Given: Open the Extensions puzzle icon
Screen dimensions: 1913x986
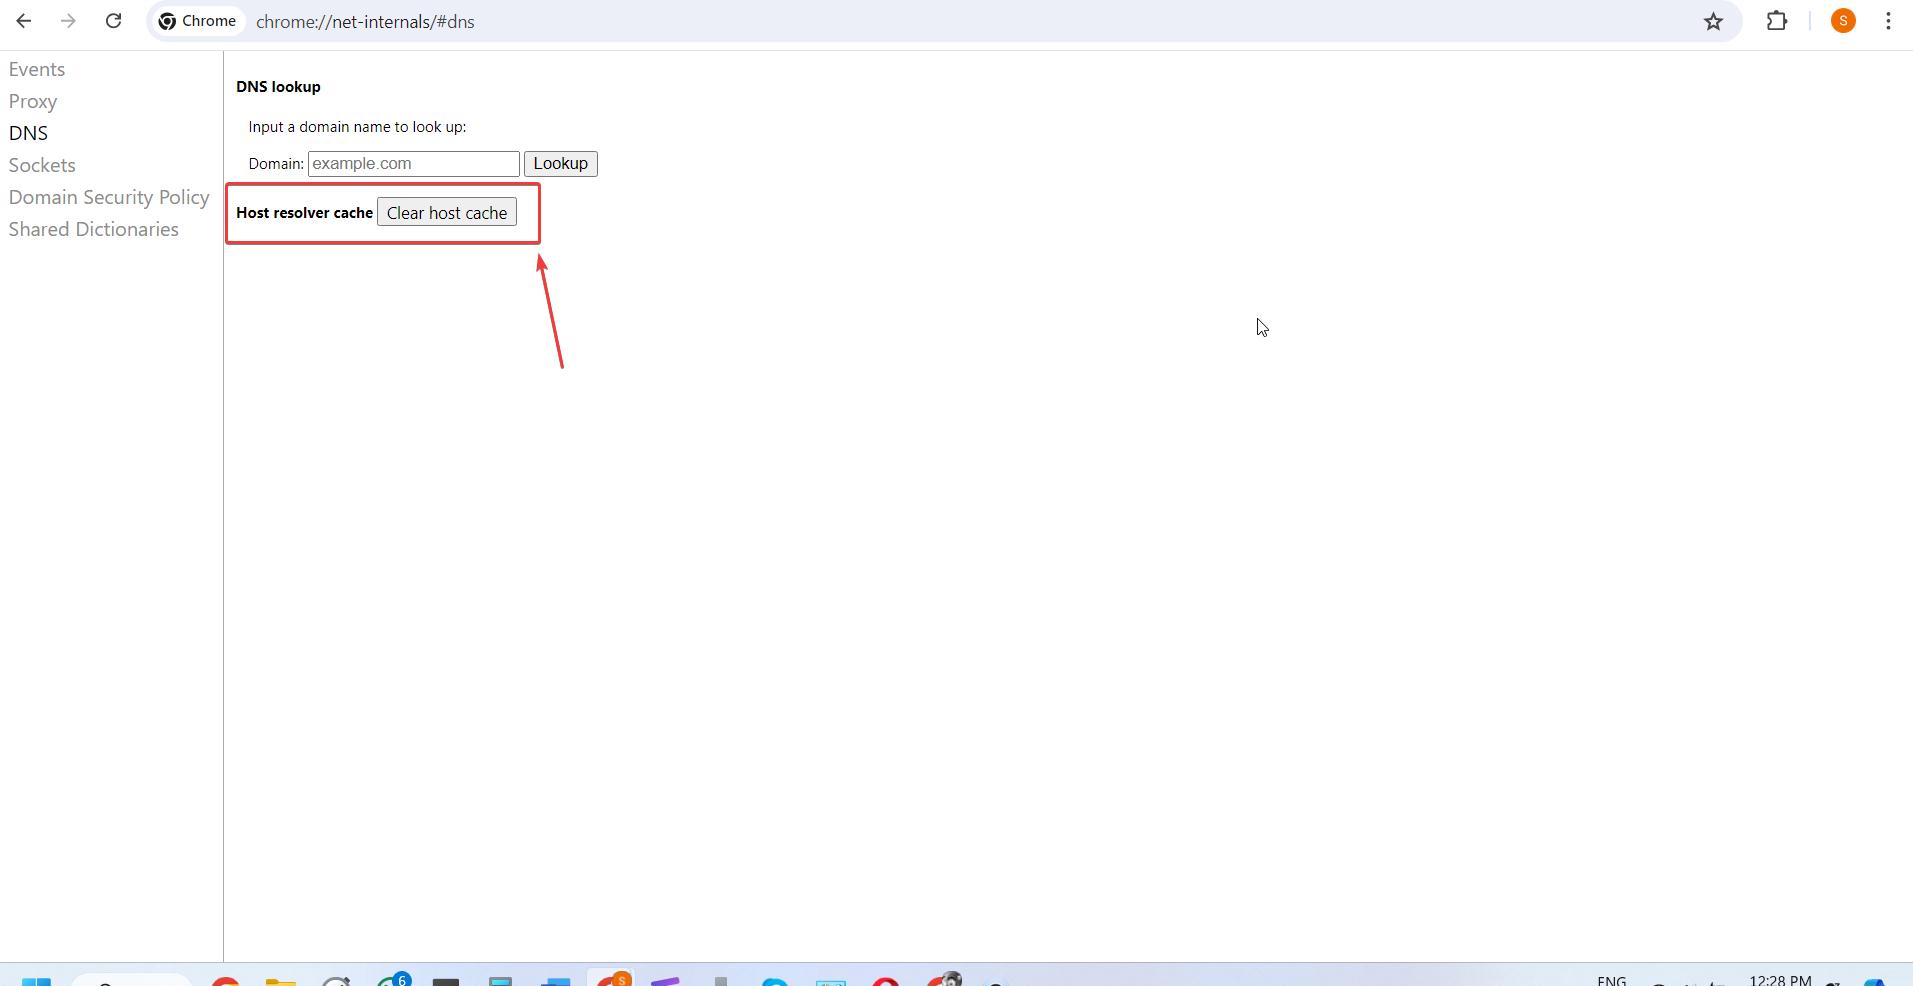Looking at the screenshot, I should [1776, 21].
